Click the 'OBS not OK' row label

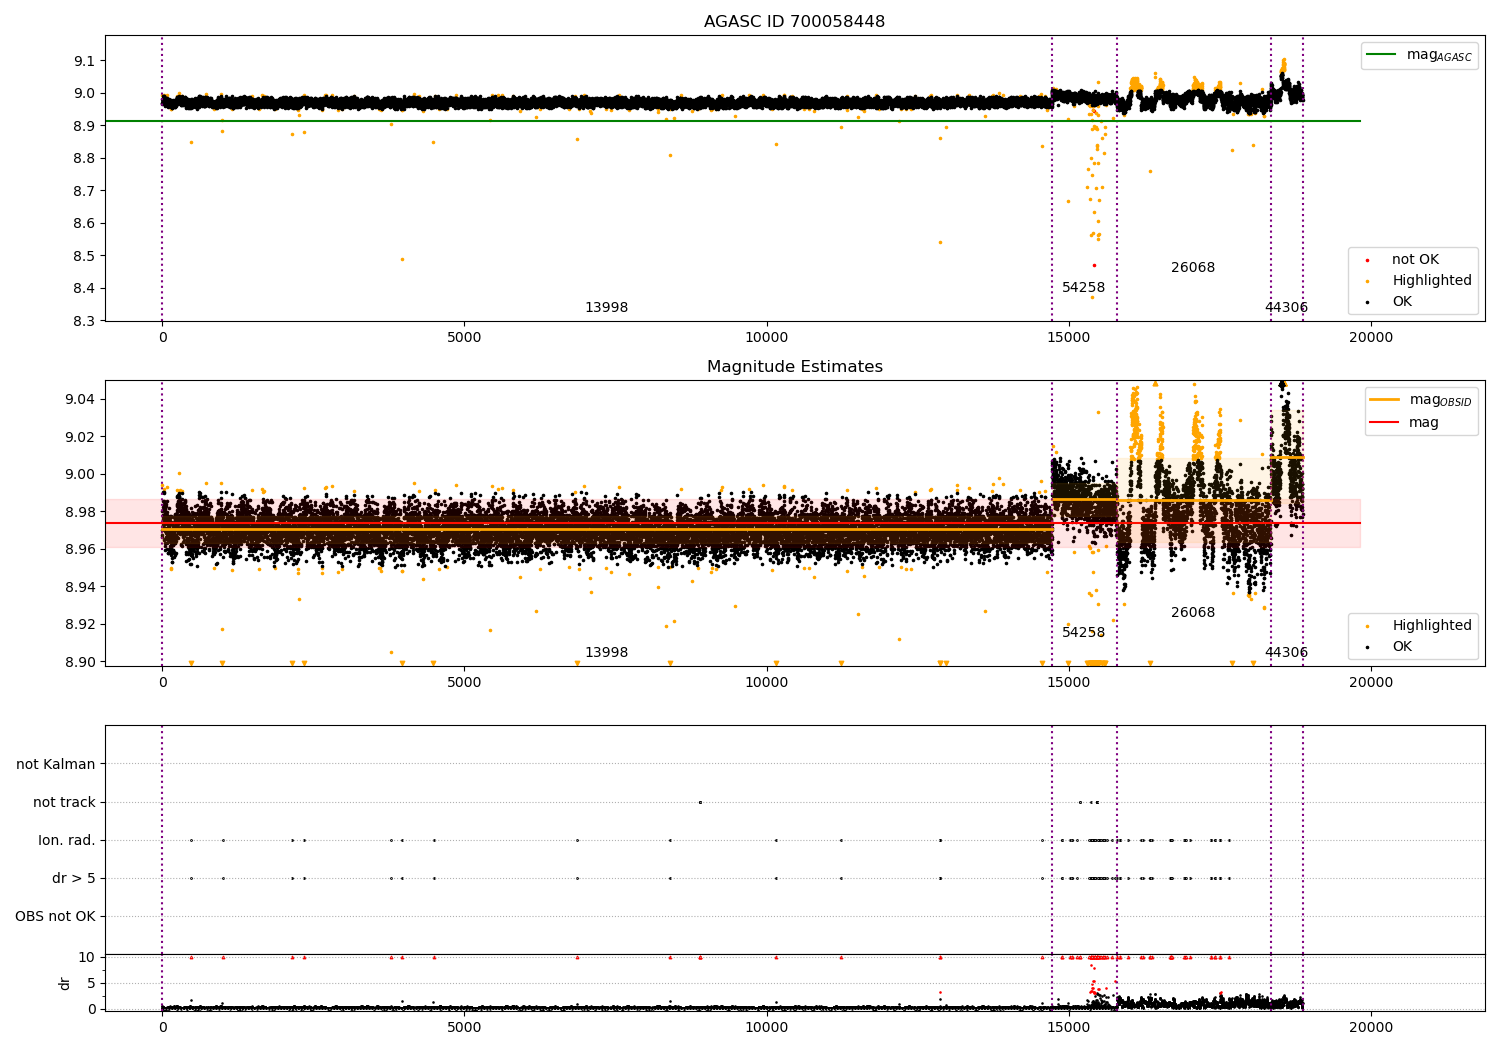pos(56,916)
